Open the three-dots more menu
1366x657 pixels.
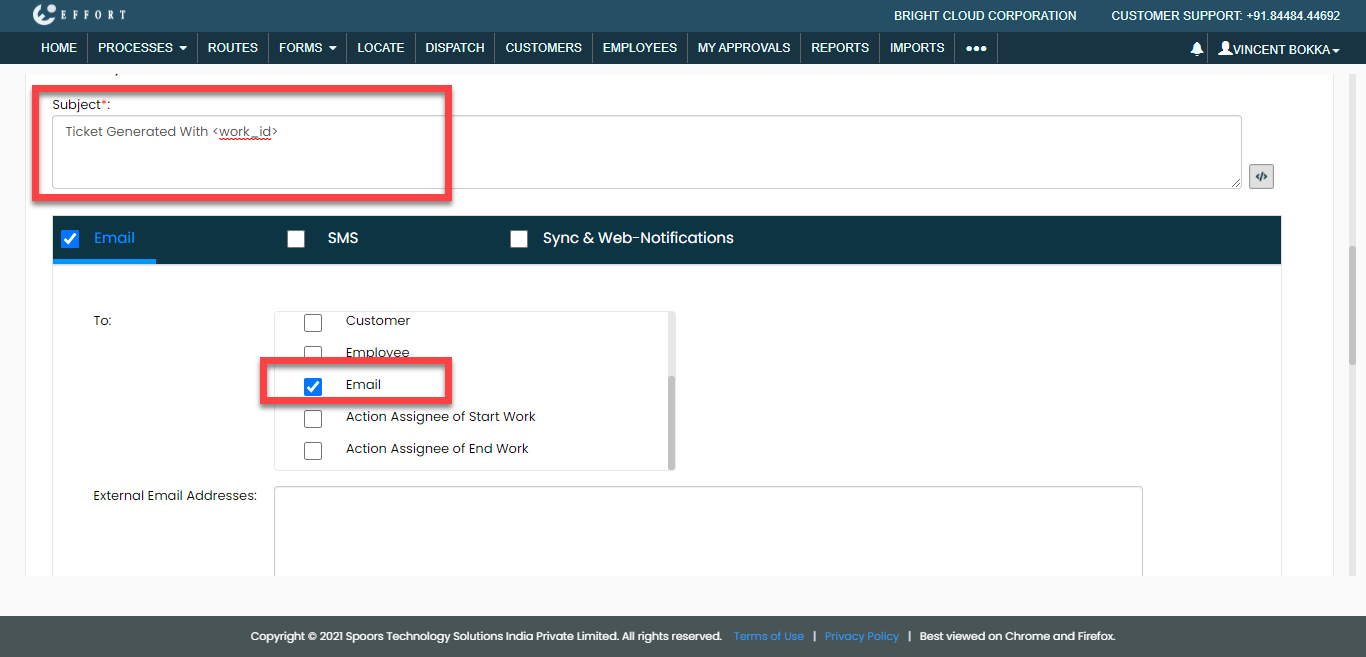tap(976, 48)
